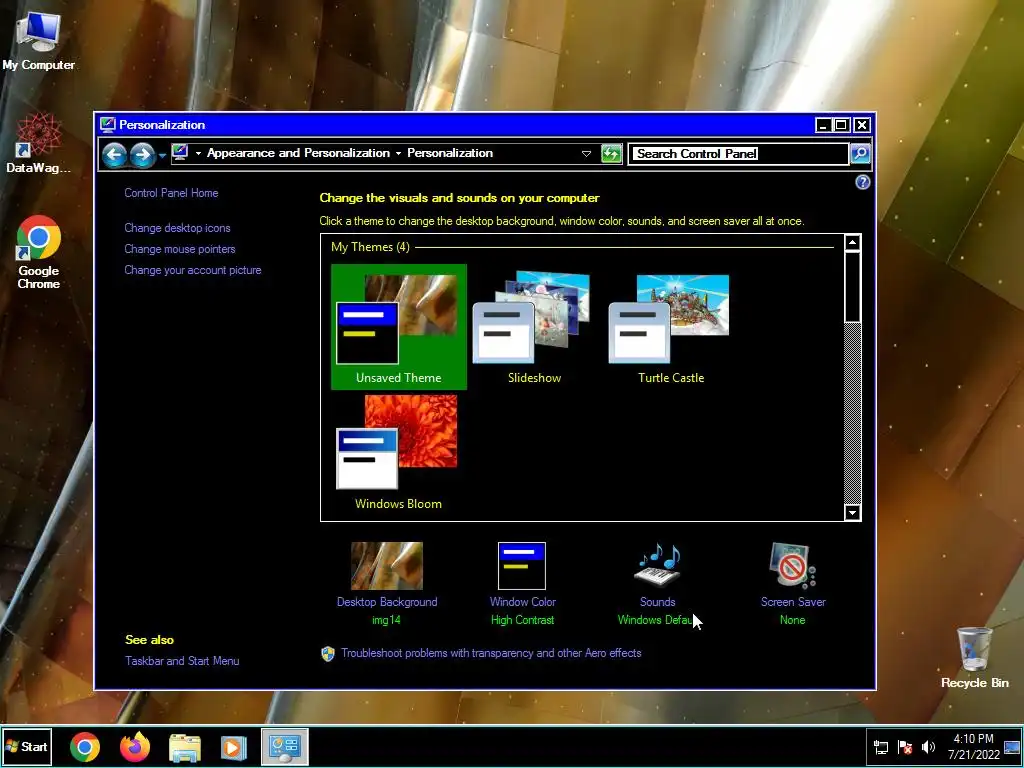Click the Show desktop tray button

1013,747
